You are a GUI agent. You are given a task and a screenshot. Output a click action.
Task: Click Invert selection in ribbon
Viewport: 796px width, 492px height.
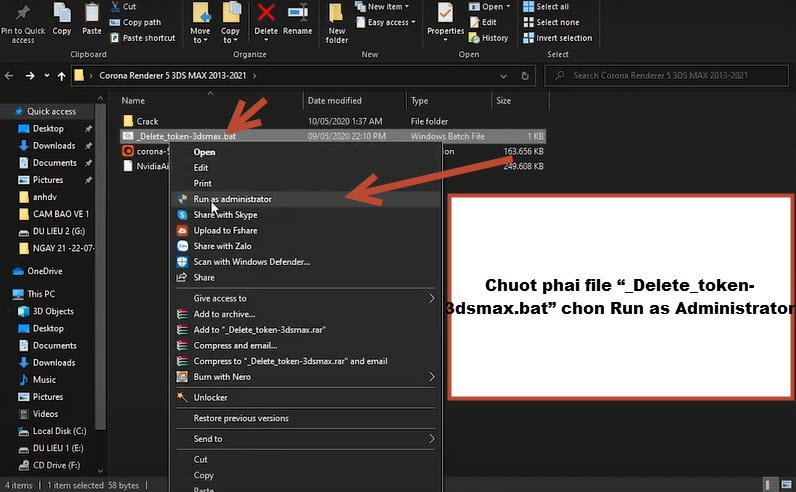563,38
